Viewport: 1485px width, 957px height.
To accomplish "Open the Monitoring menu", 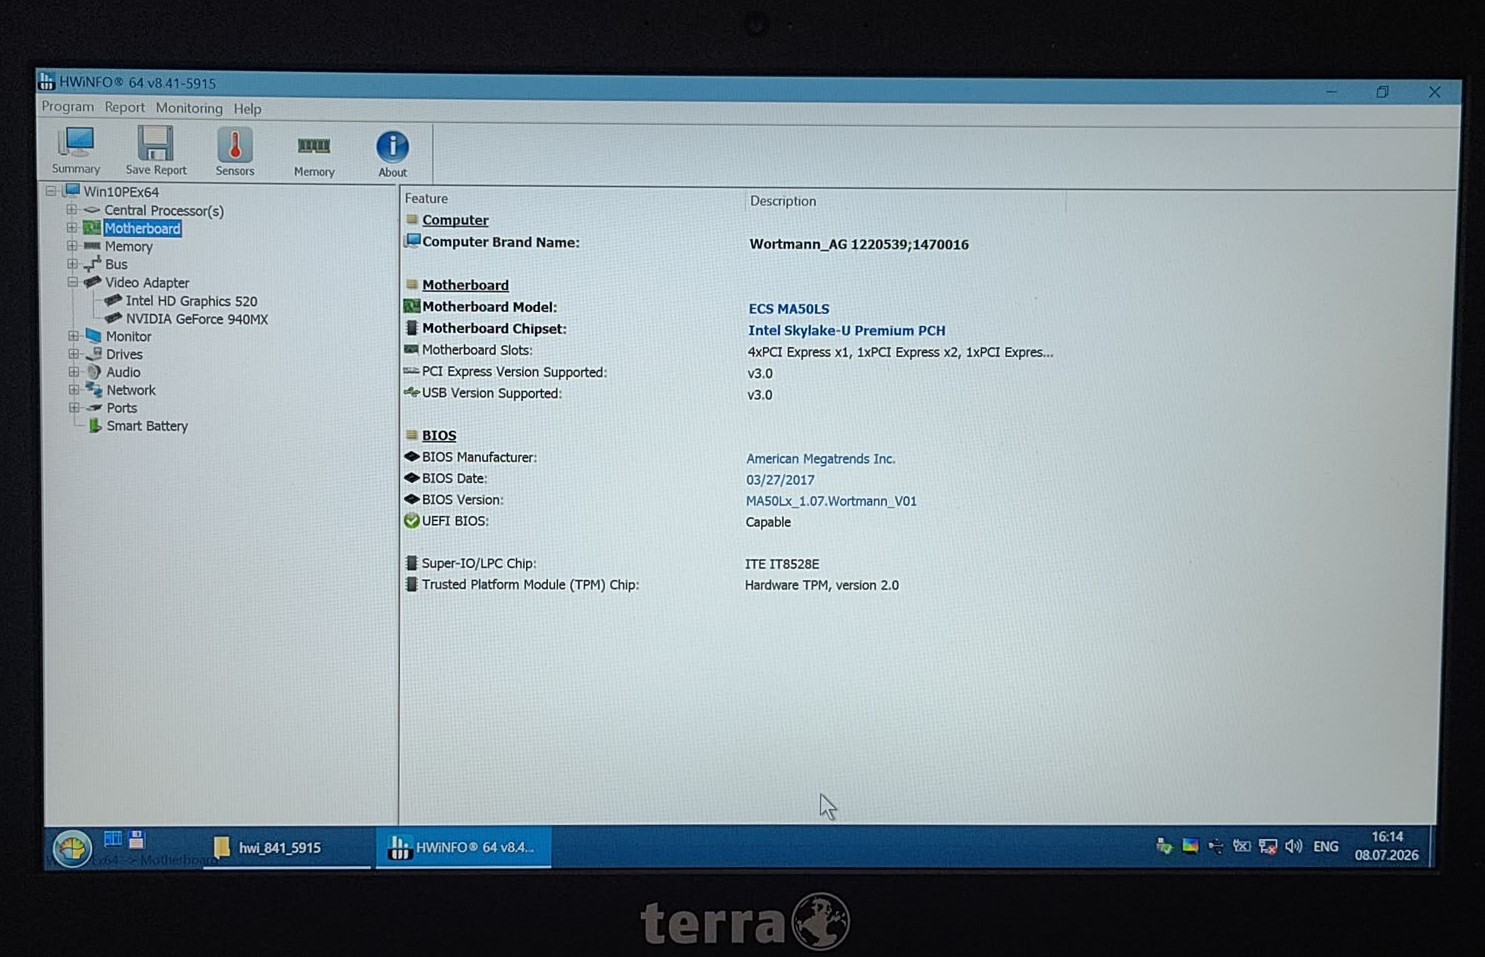I will coord(189,108).
